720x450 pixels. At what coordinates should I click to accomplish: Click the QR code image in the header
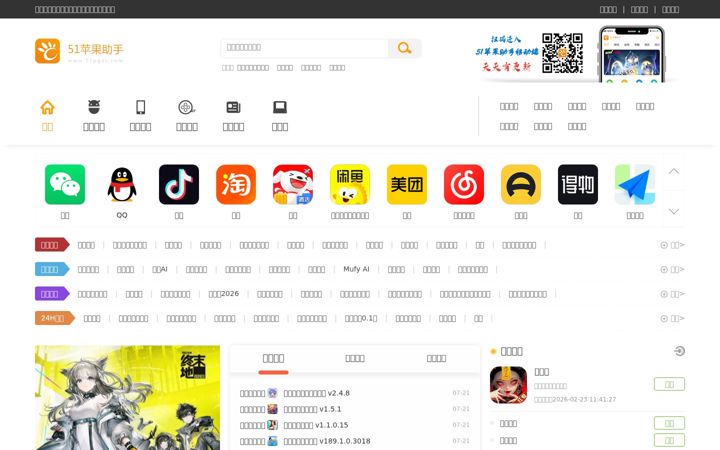click(x=562, y=53)
